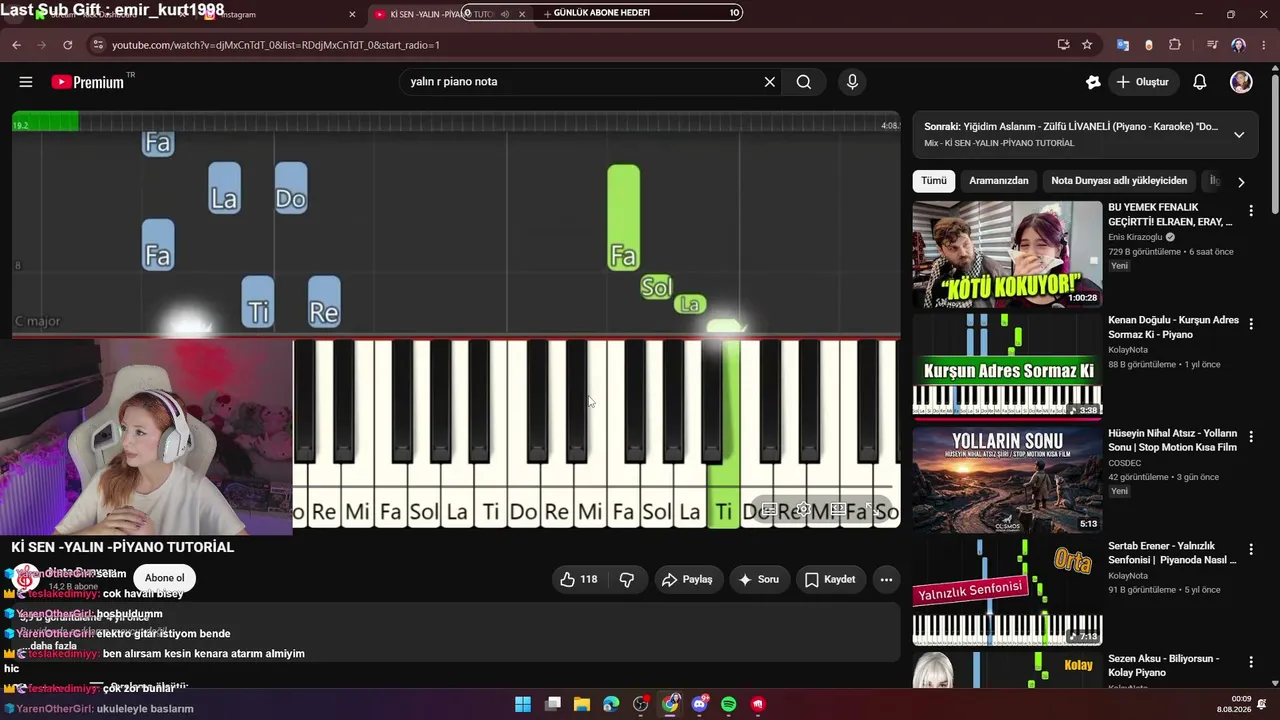Viewport: 1280px width, 720px height.
Task: Click the Kaydet save button
Action: point(830,579)
